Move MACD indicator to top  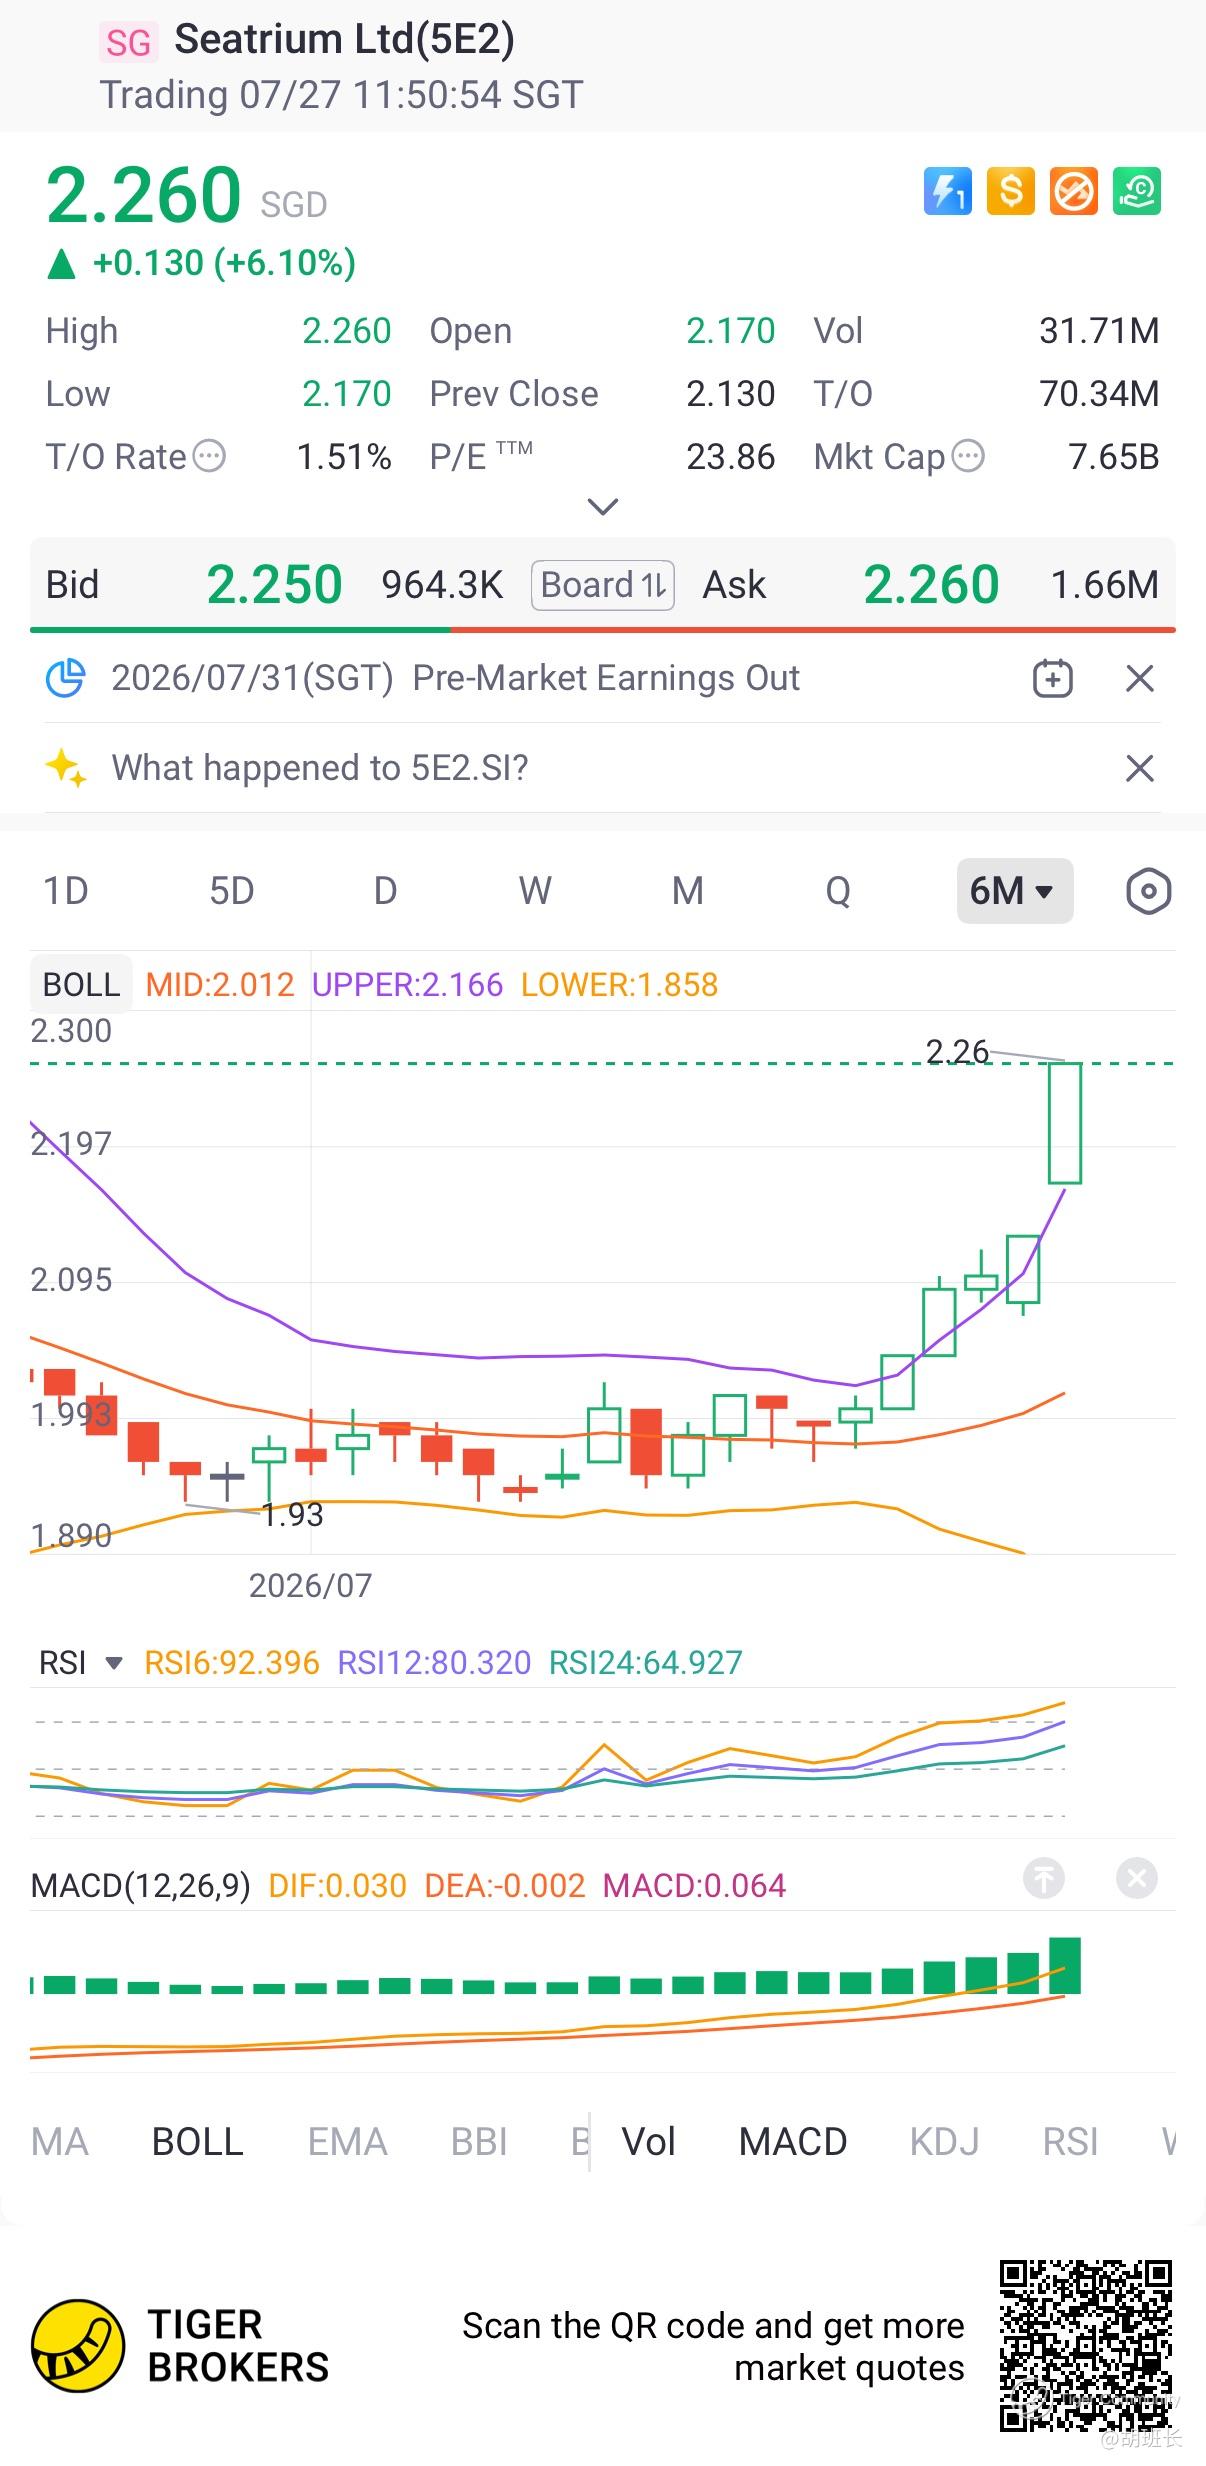(x=1044, y=1878)
